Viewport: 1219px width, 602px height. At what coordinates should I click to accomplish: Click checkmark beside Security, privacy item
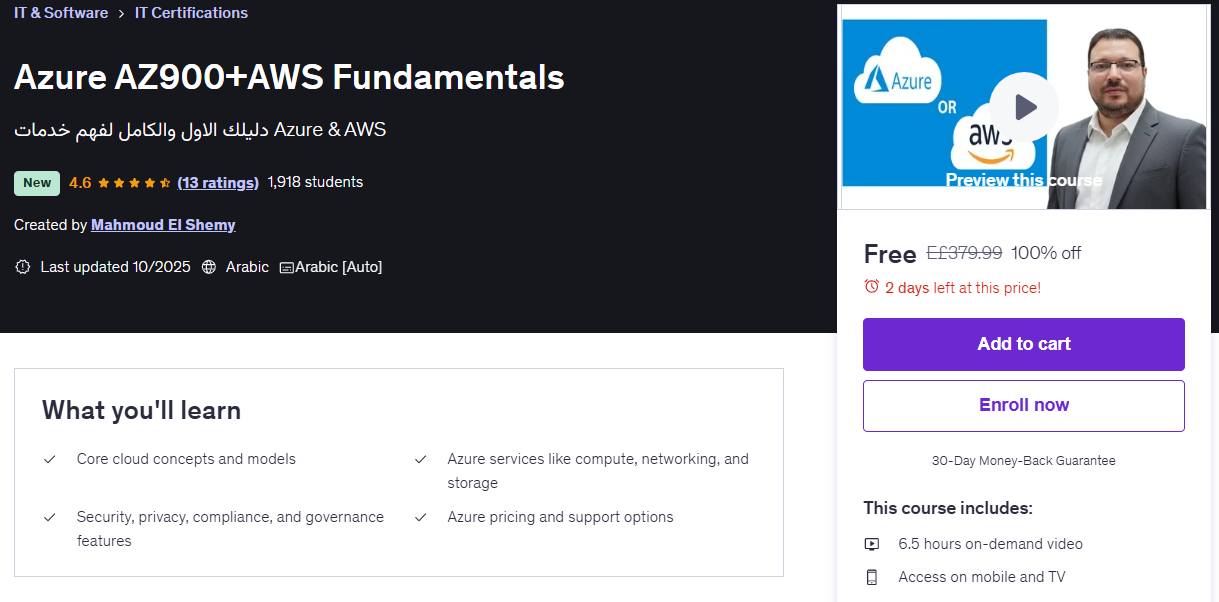pyautogui.click(x=49, y=518)
